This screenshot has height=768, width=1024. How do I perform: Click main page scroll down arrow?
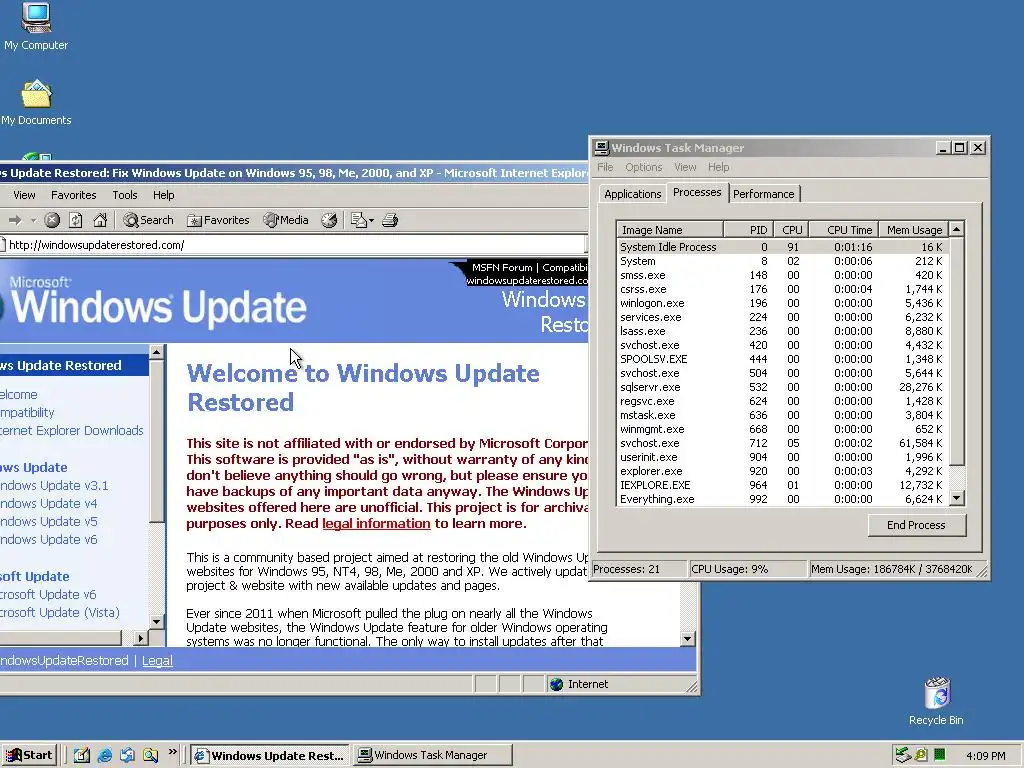coord(687,639)
